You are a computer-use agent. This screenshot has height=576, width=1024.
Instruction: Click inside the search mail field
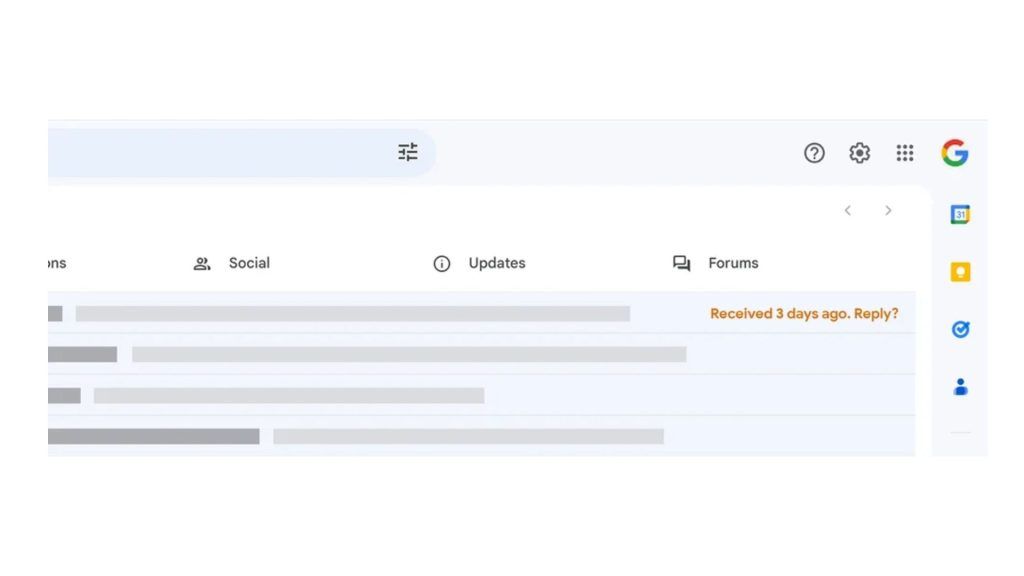[x=220, y=153]
